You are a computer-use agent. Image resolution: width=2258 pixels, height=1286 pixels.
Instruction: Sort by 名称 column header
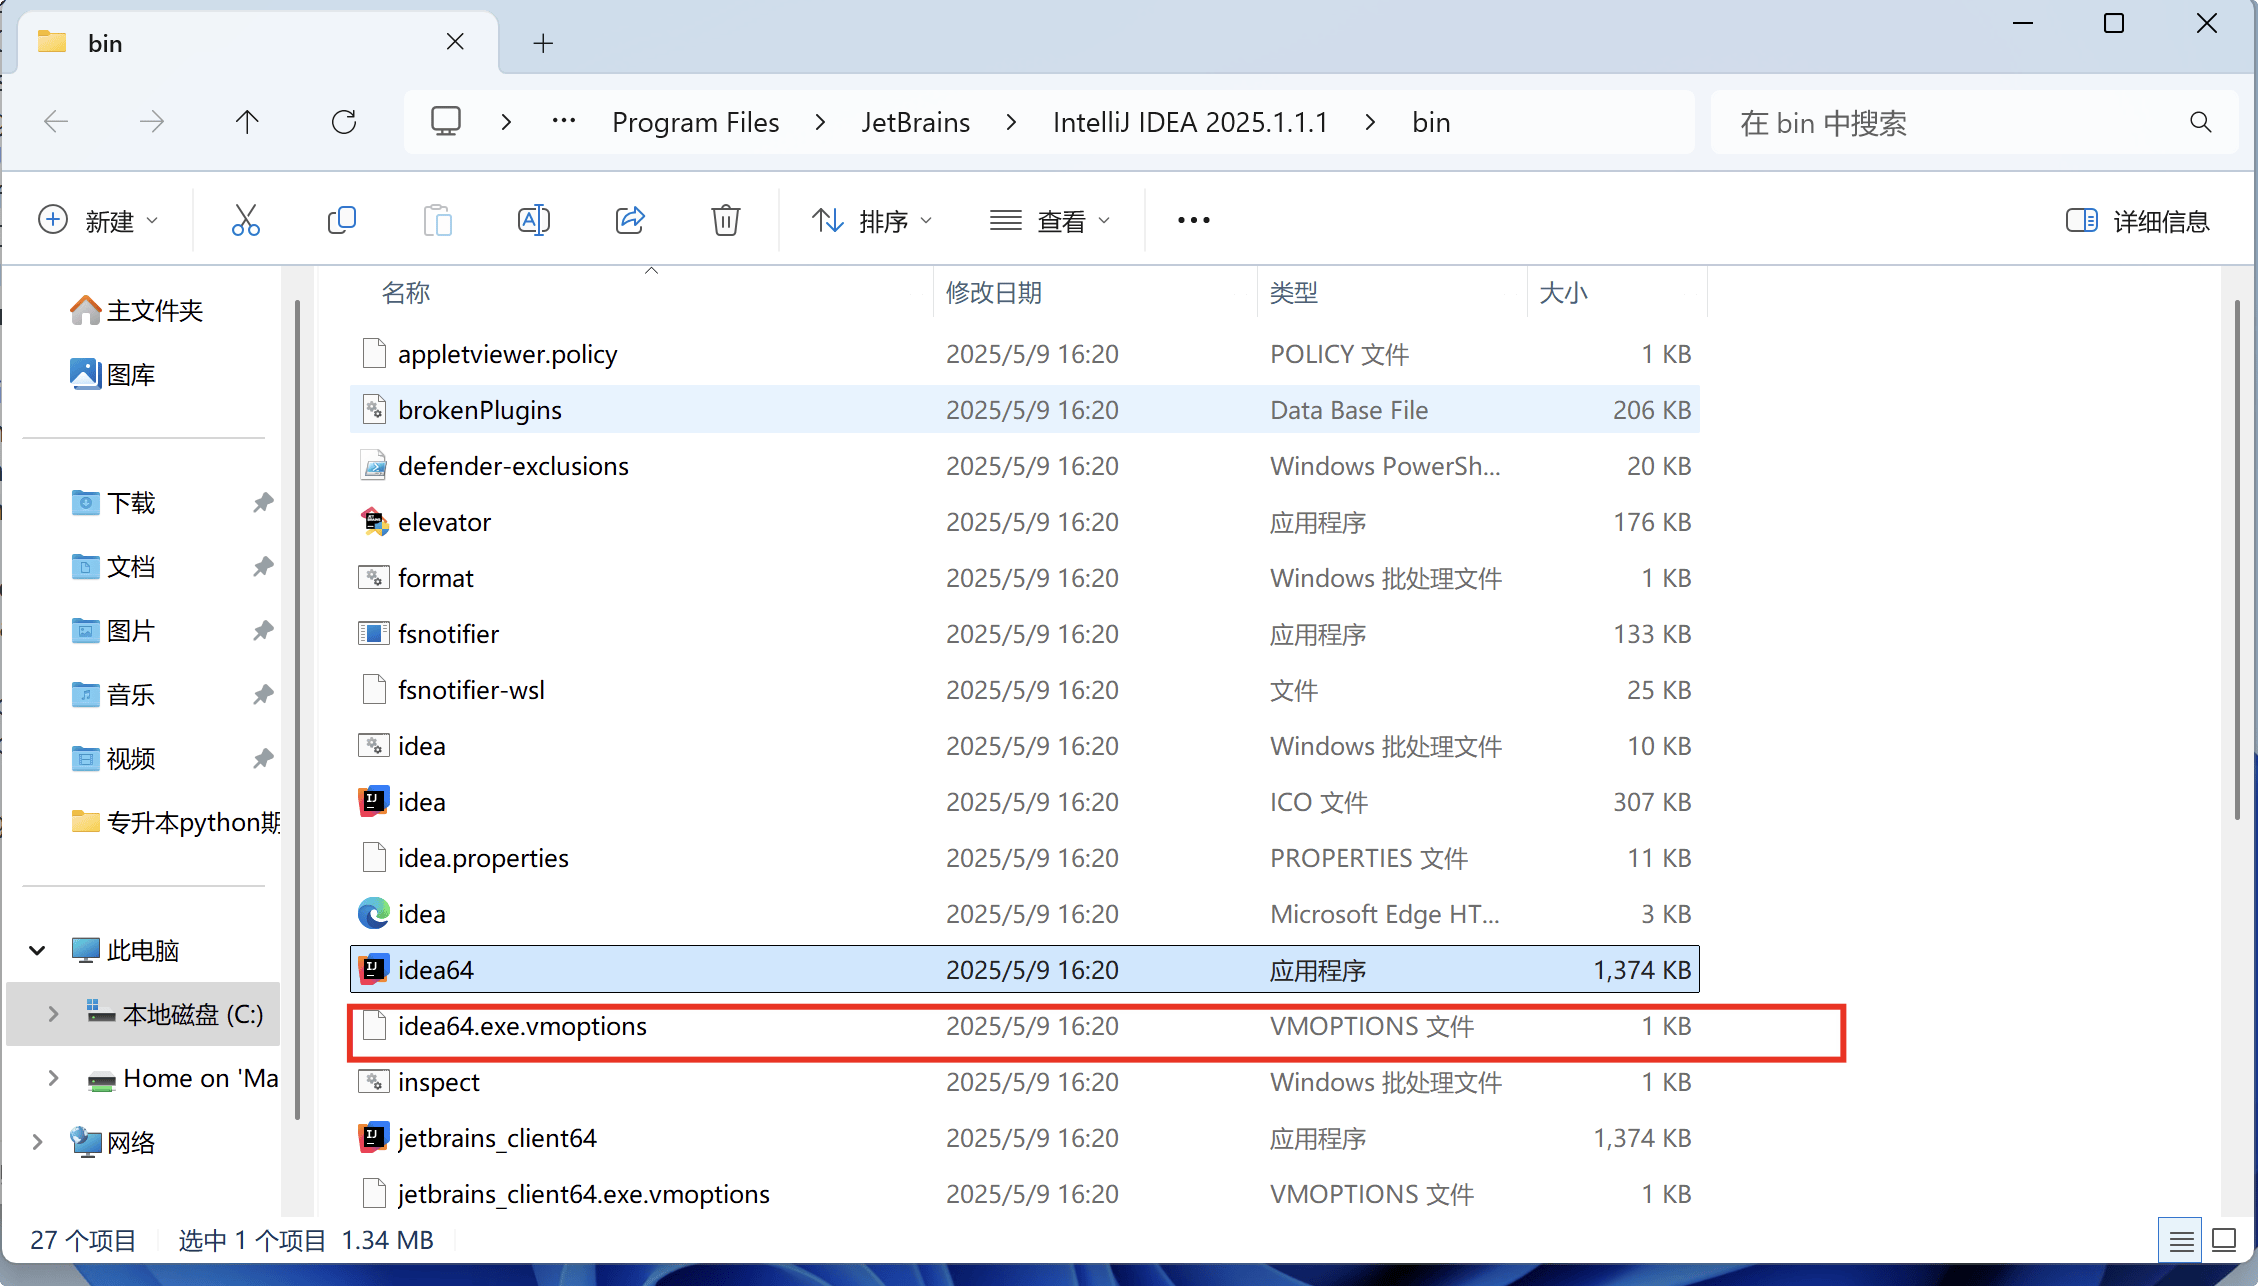tap(406, 293)
